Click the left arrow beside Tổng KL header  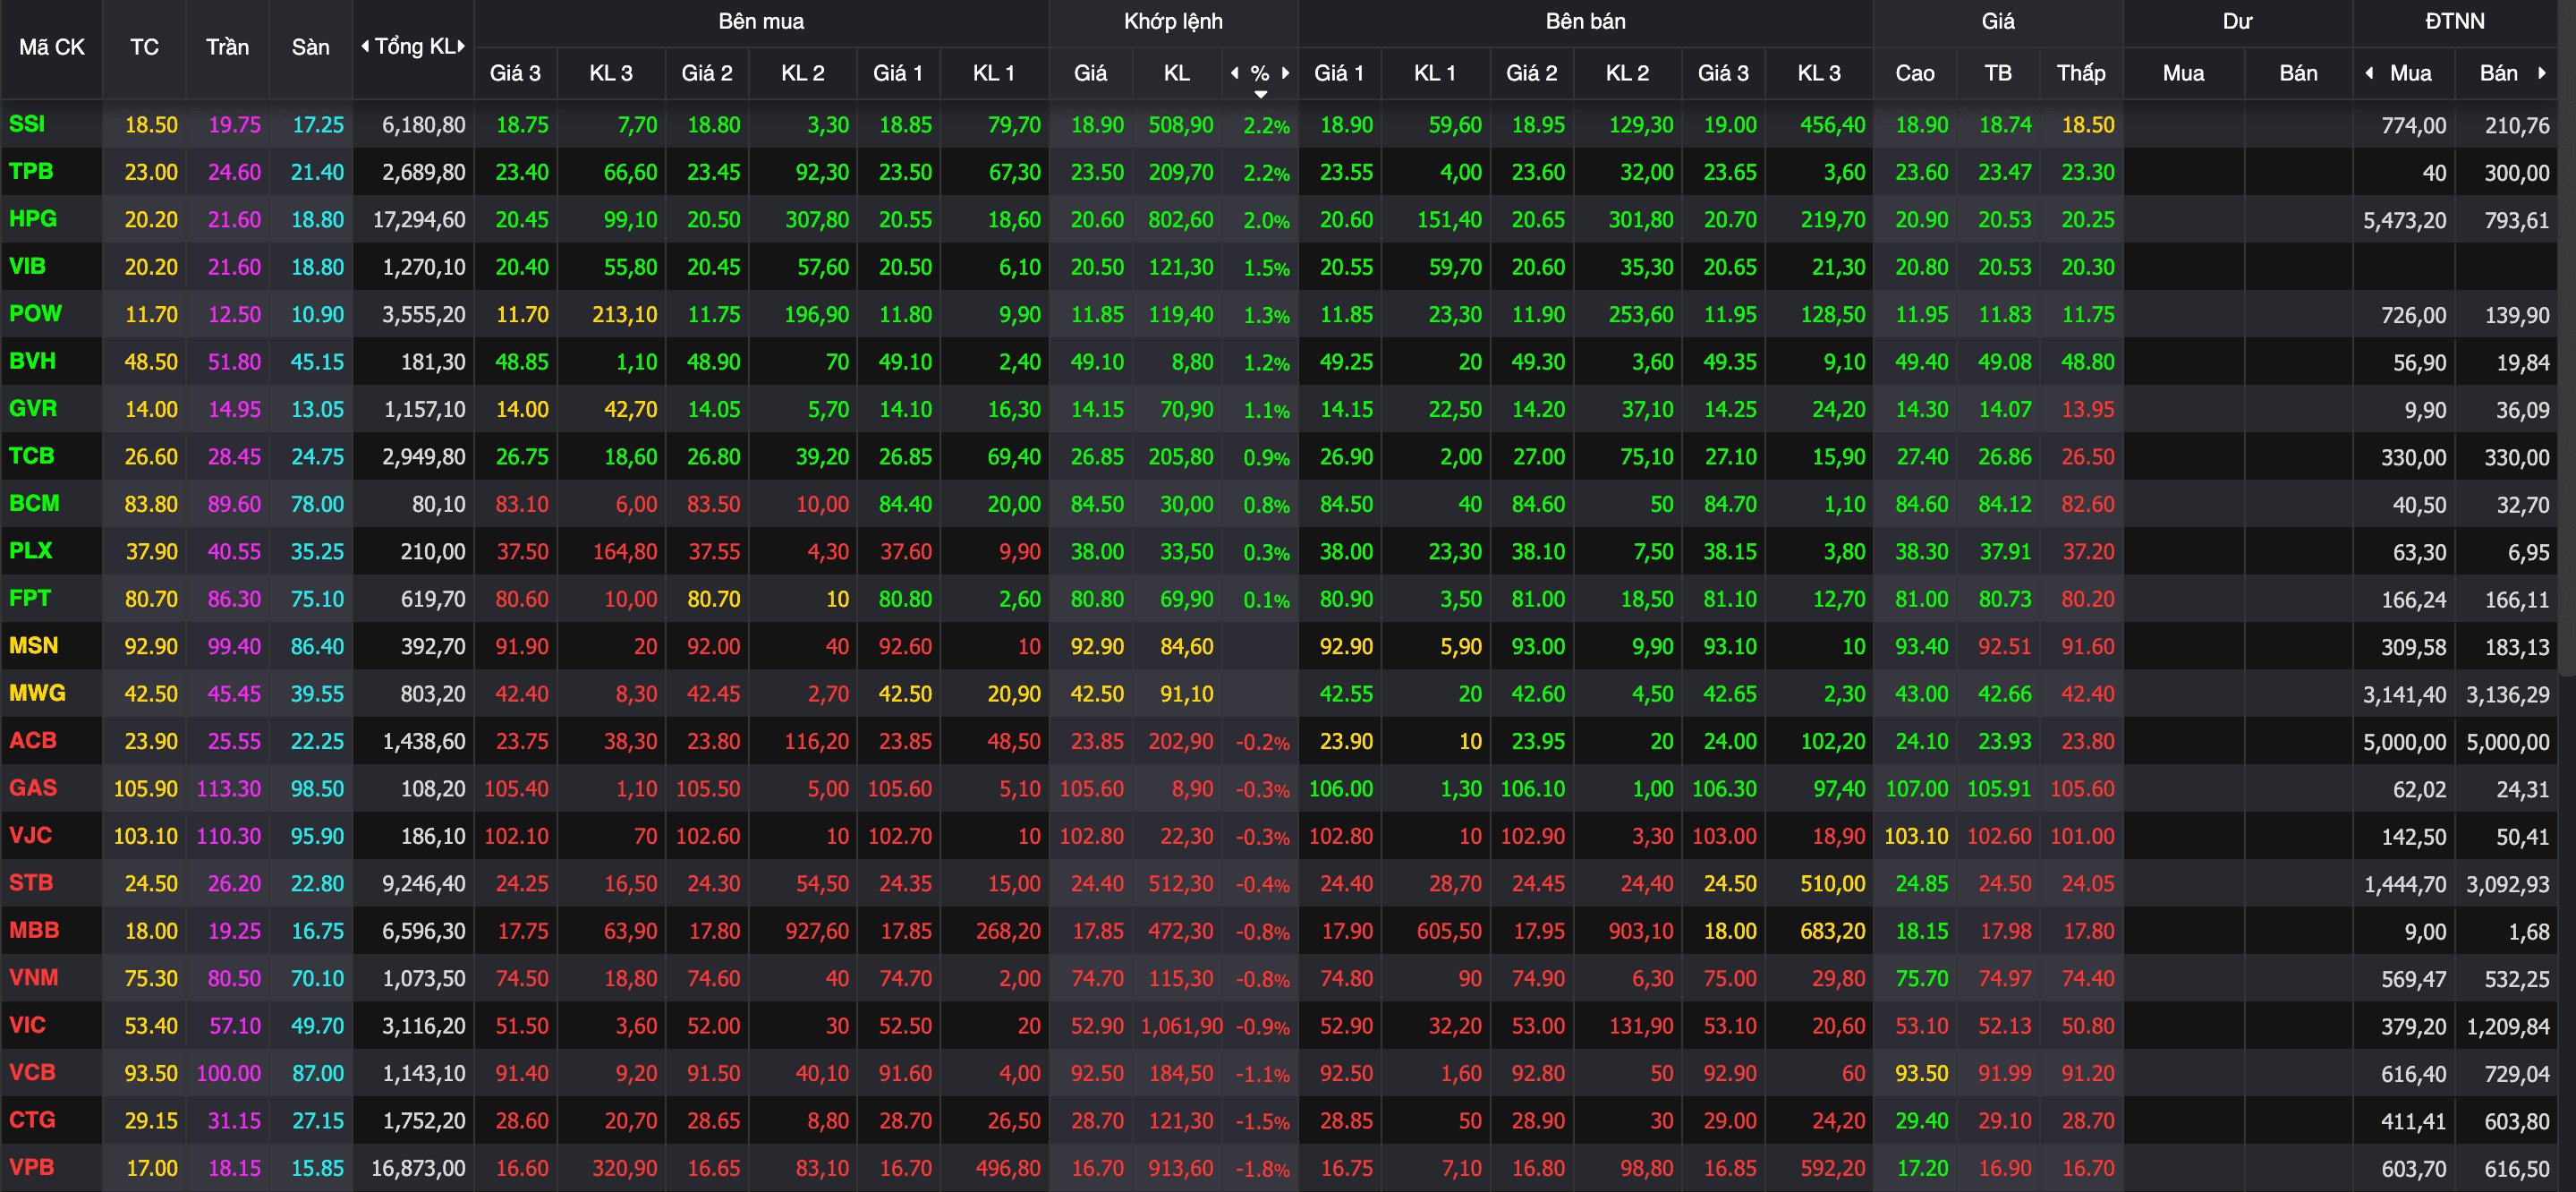pos(365,46)
